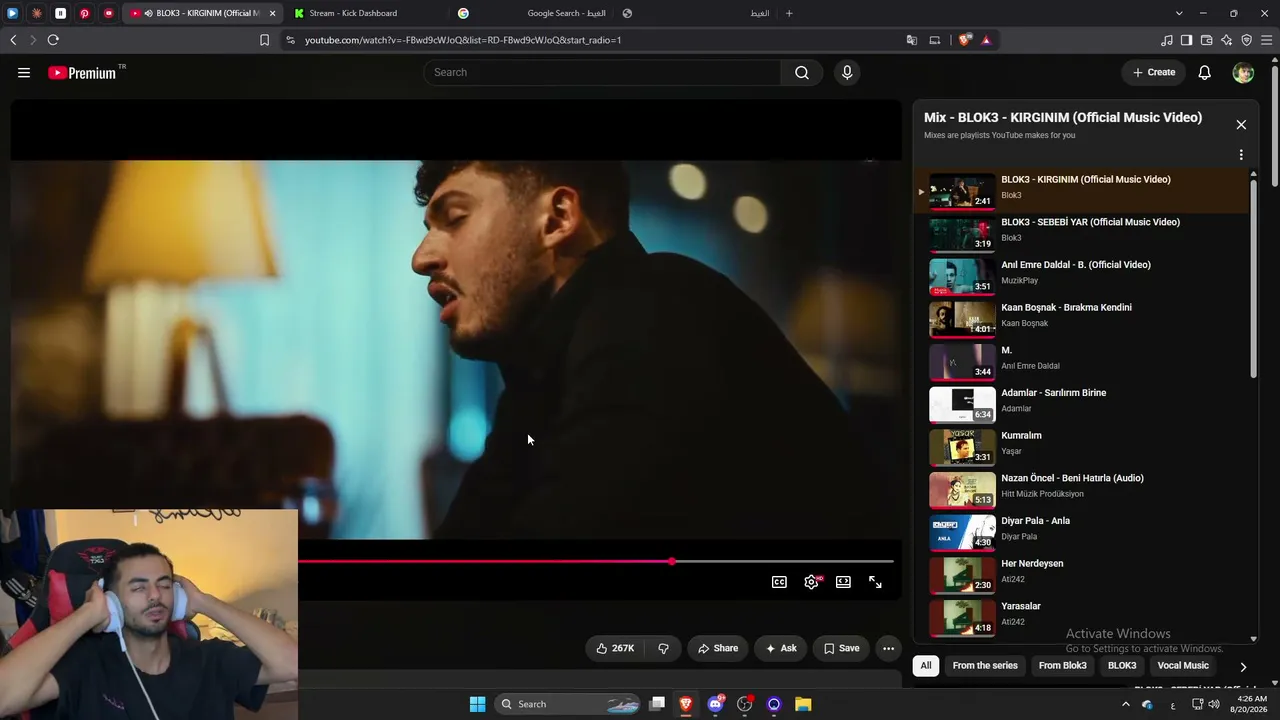The height and width of the screenshot is (720, 1280).
Task: Focus the YouTube search field
Action: click(602, 72)
